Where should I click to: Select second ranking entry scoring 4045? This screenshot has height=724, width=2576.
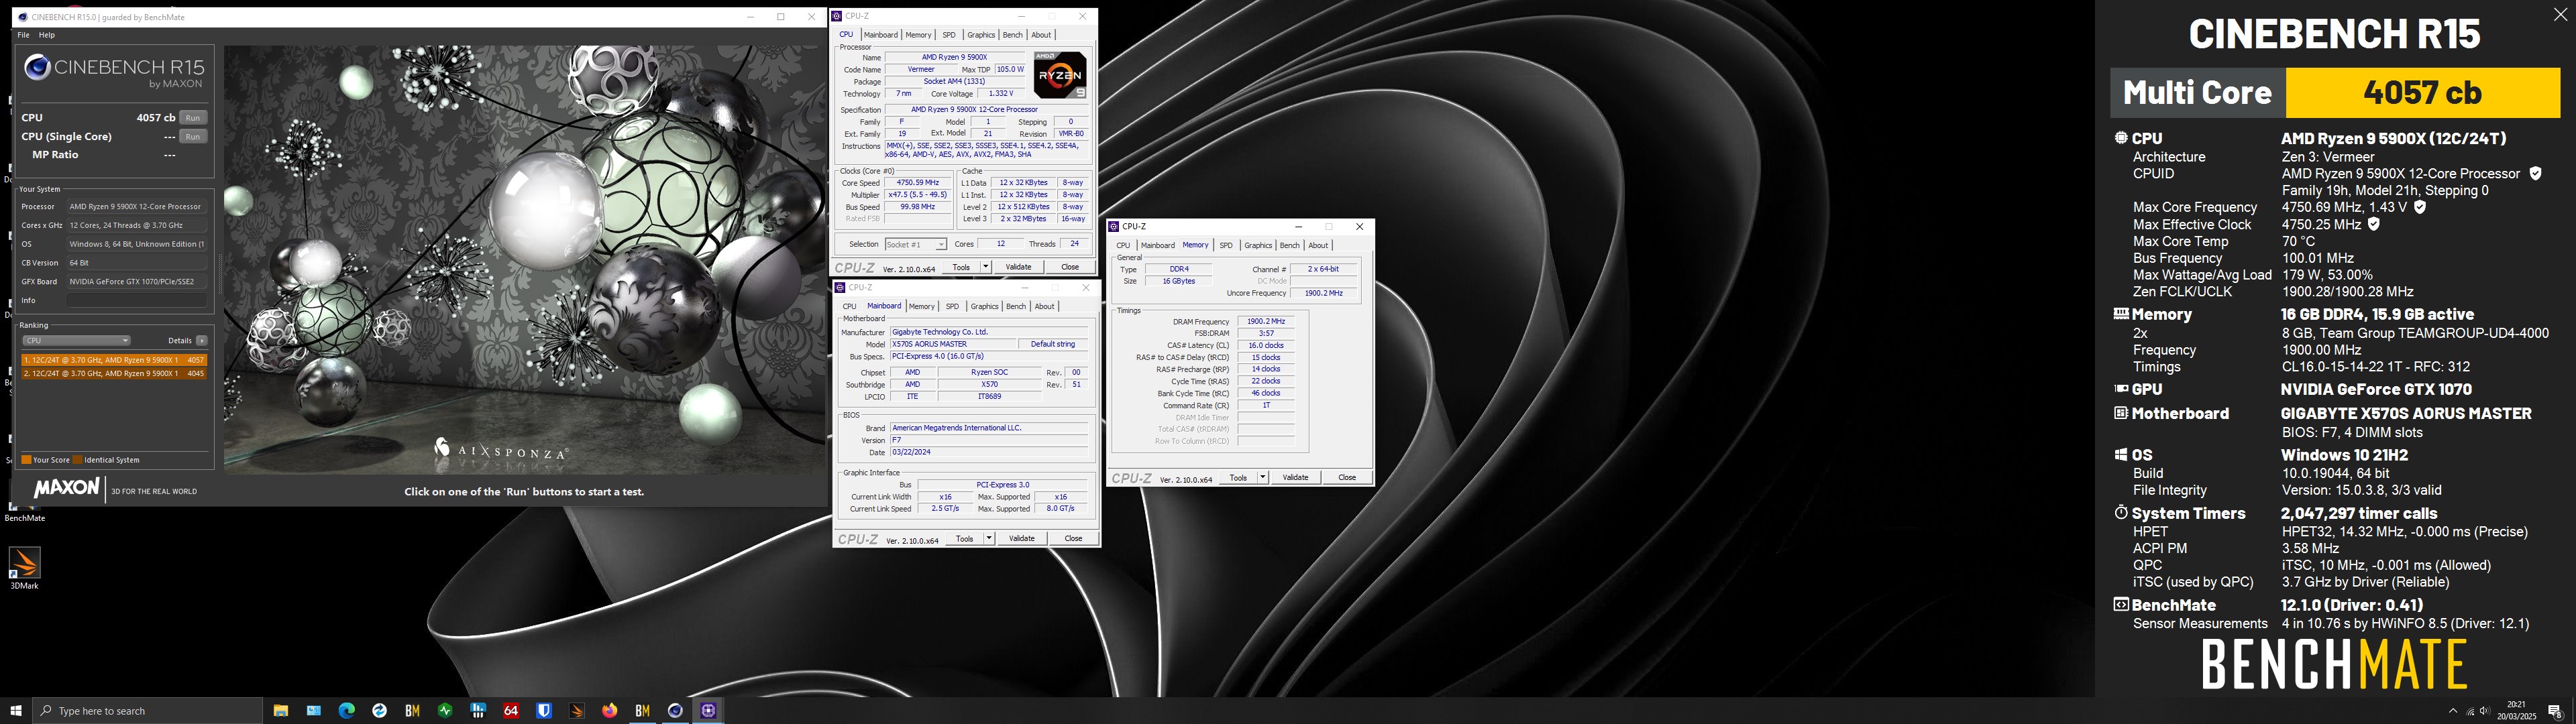pos(114,373)
